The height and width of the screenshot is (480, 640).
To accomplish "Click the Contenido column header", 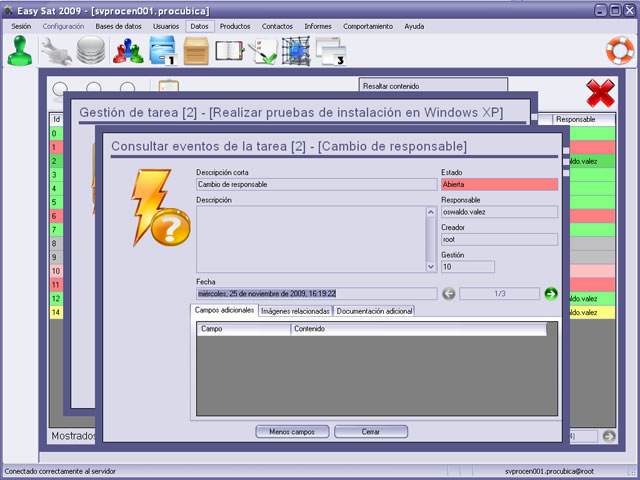I will [418, 329].
